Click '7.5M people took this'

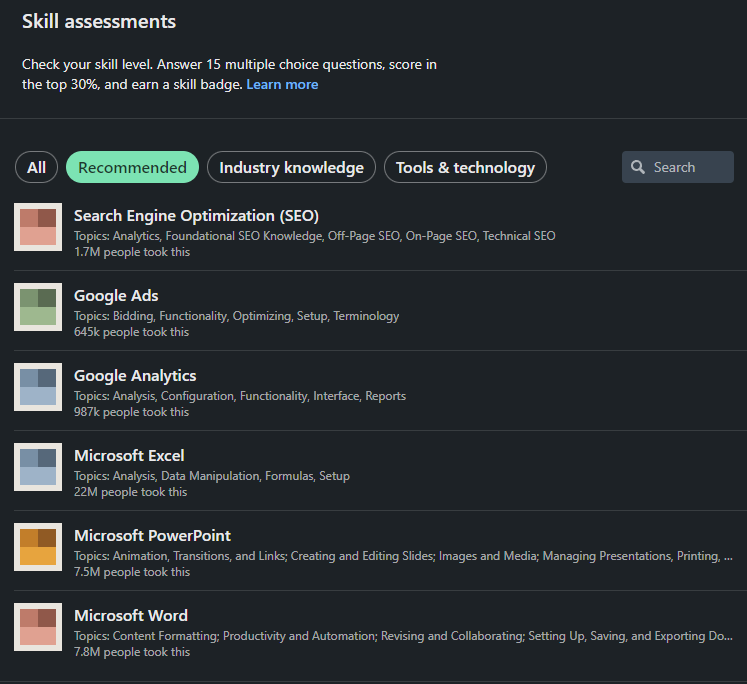[x=132, y=572]
